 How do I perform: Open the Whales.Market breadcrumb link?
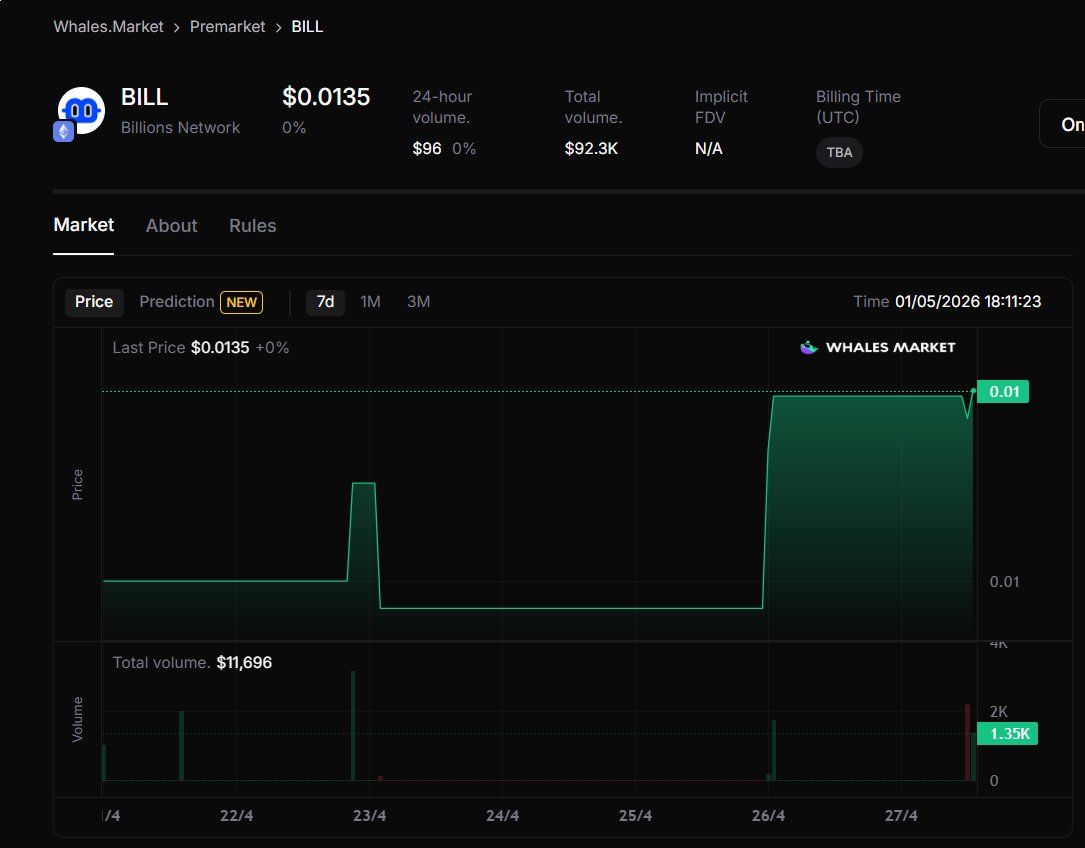coord(109,27)
